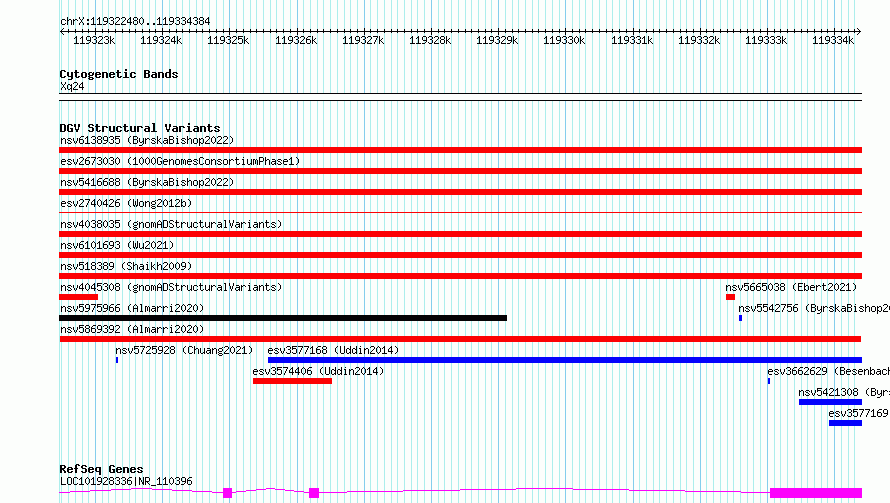890x503 pixels.
Task: Click the Xq24 band label
Action: tap(72, 86)
